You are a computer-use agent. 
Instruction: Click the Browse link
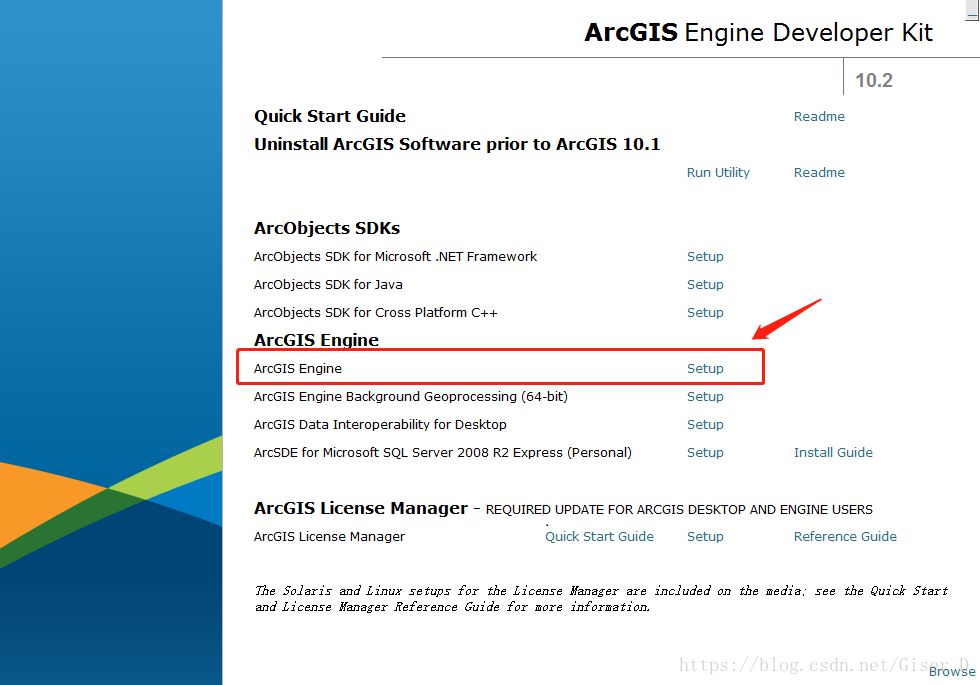tap(952, 671)
